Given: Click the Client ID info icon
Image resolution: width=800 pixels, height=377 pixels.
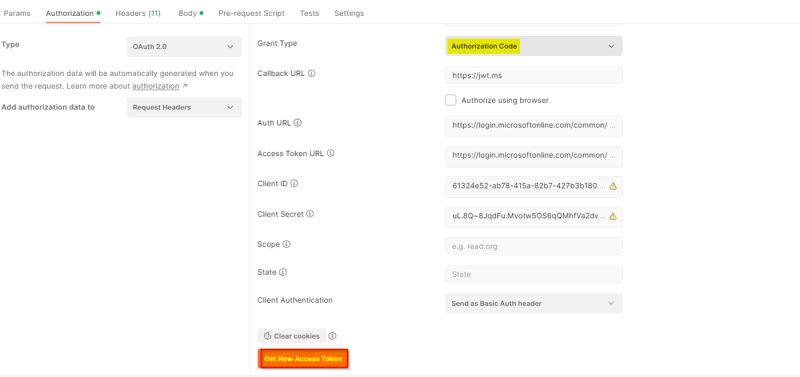Looking at the screenshot, I should [x=294, y=183].
